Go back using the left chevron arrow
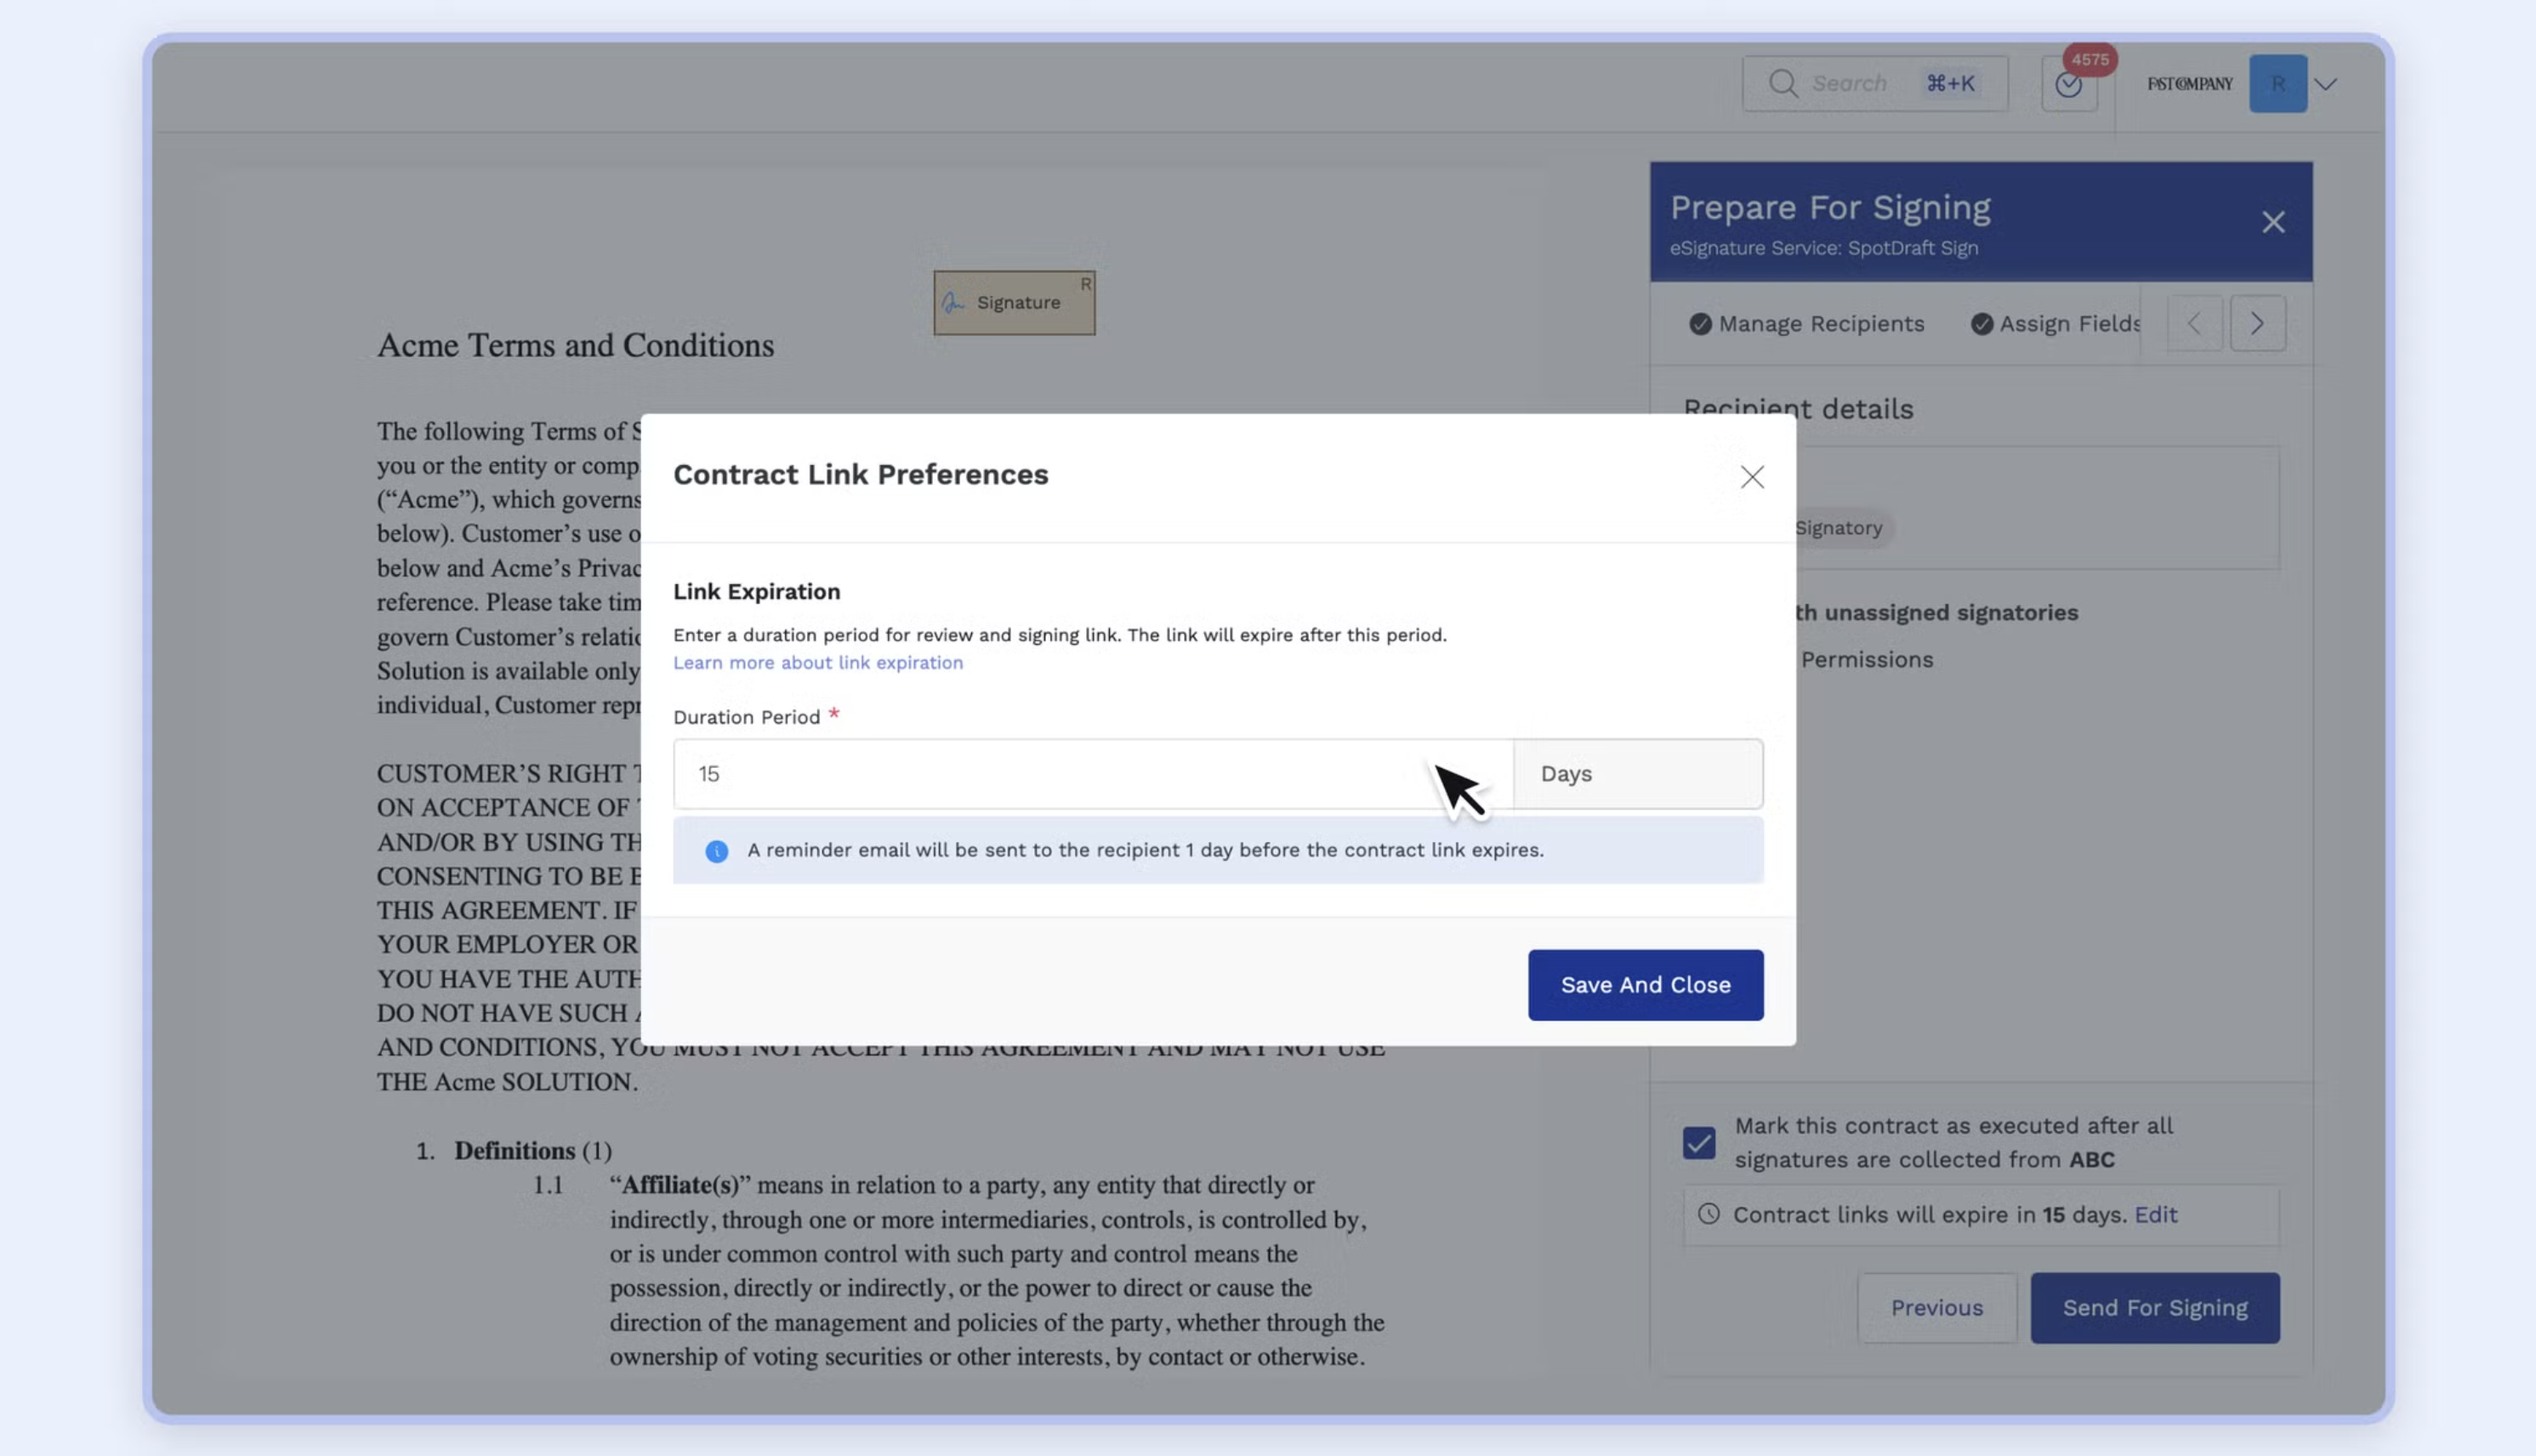 pos(2194,323)
